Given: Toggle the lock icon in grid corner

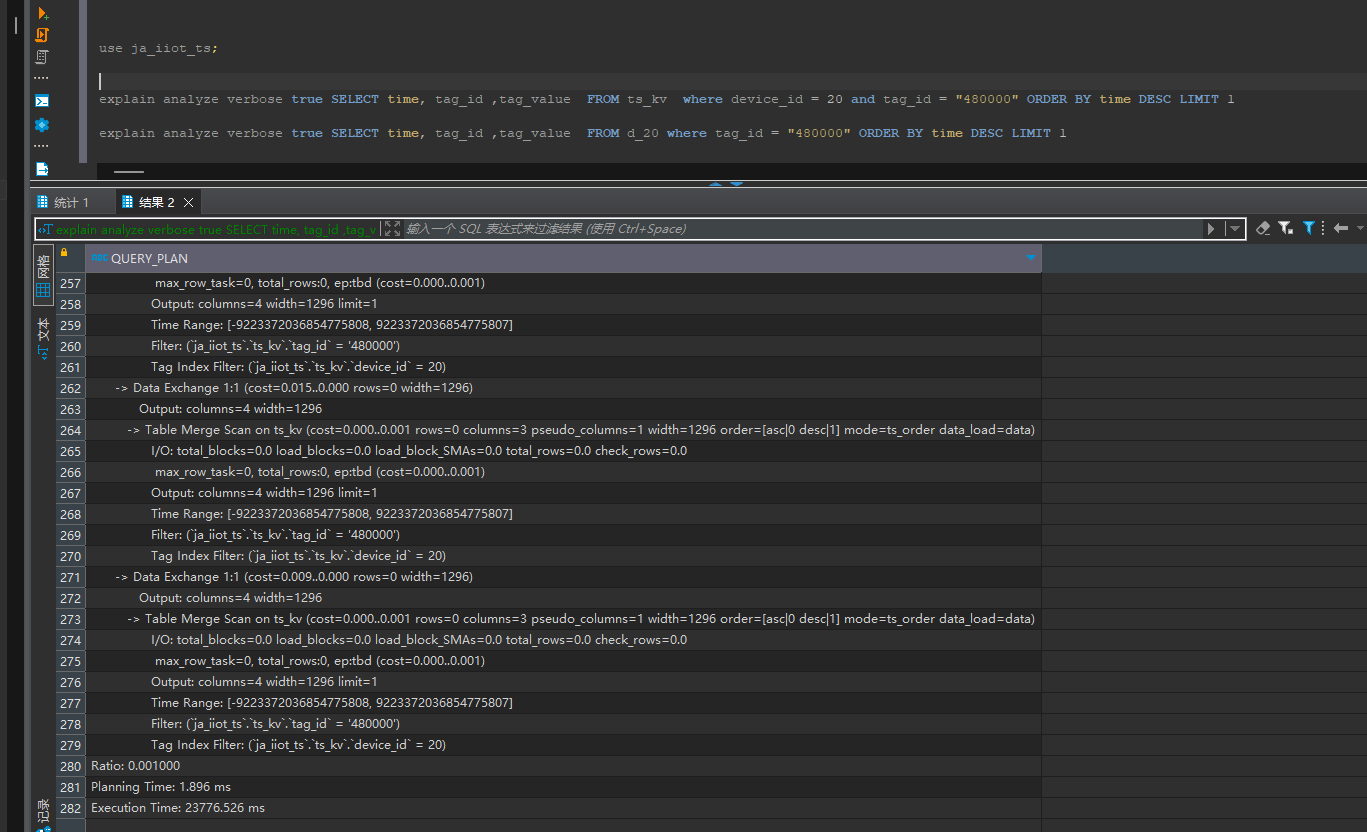Looking at the screenshot, I should 65,254.
